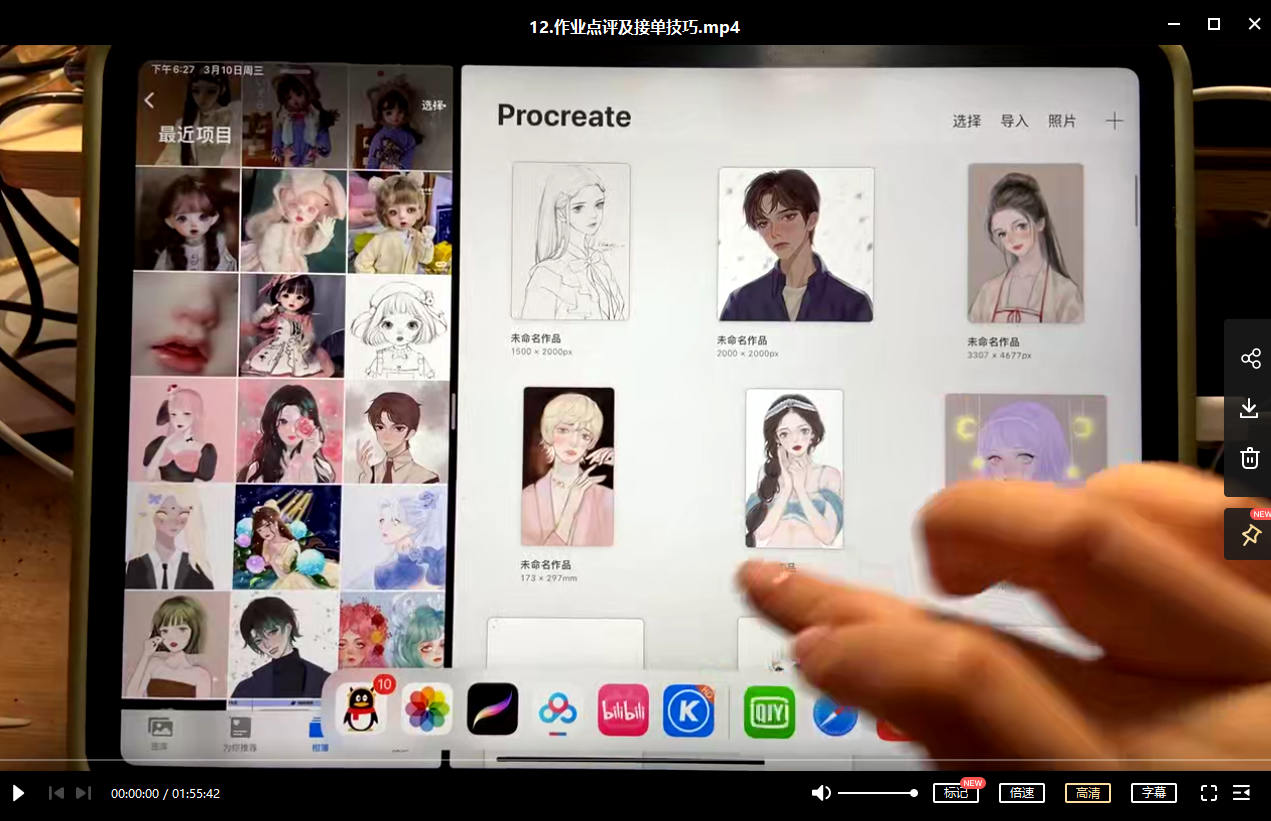Open the 倍速 playback speed menu
The image size is (1271, 821).
(1021, 793)
